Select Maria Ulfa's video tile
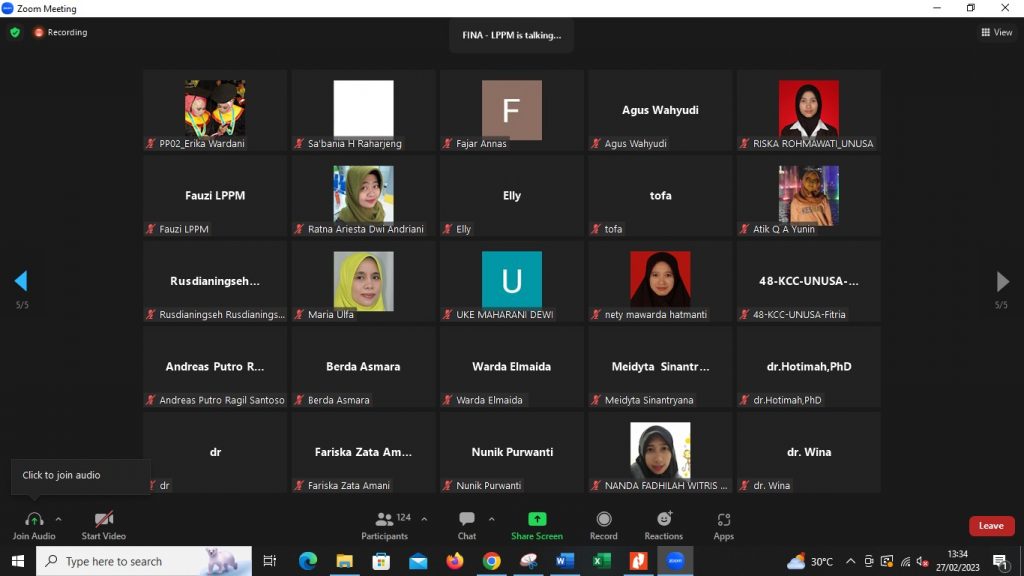Screen dimensions: 1024x576 pos(363,281)
